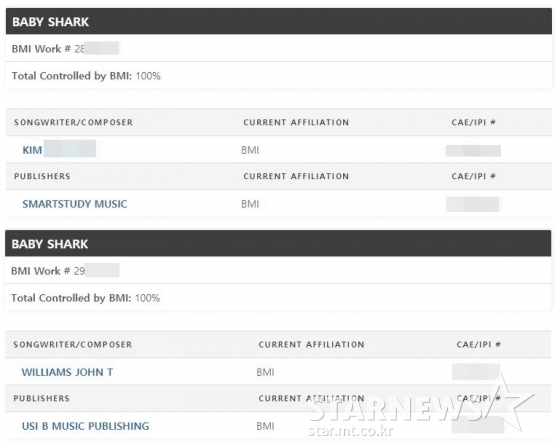The height and width of the screenshot is (445, 560).
Task: Click the blurred CAE/IPI number beside KIM
Action: tap(473, 150)
